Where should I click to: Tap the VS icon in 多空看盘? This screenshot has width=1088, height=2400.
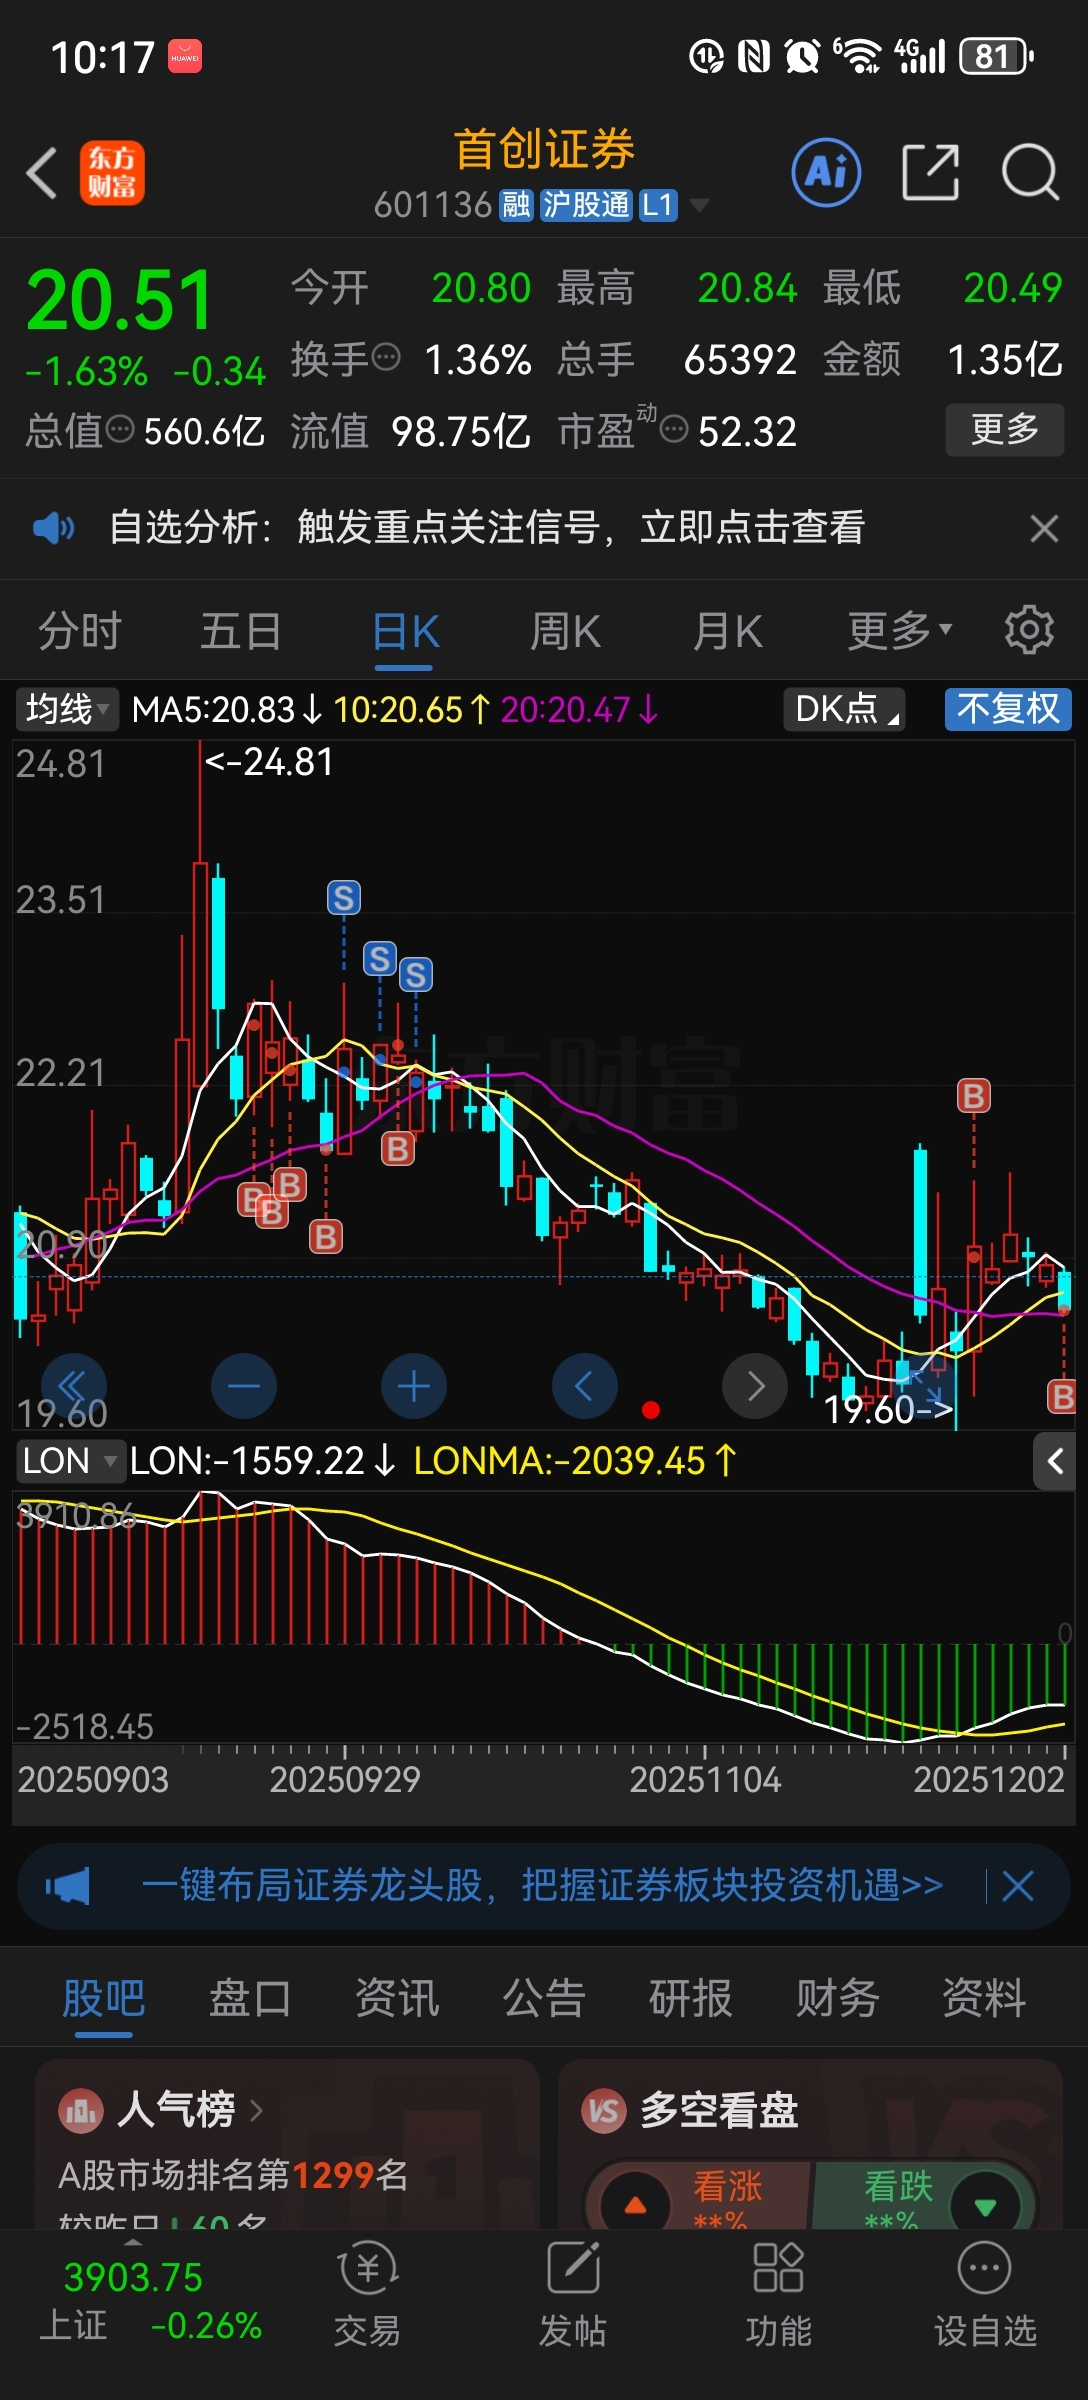pos(604,2111)
